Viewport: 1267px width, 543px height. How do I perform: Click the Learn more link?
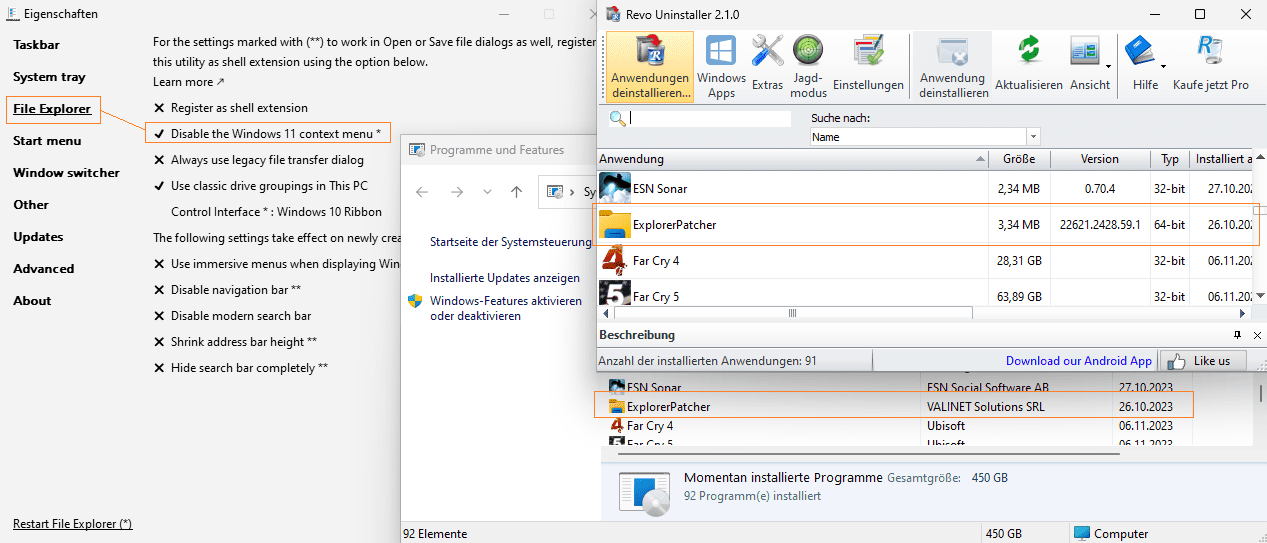coord(189,82)
